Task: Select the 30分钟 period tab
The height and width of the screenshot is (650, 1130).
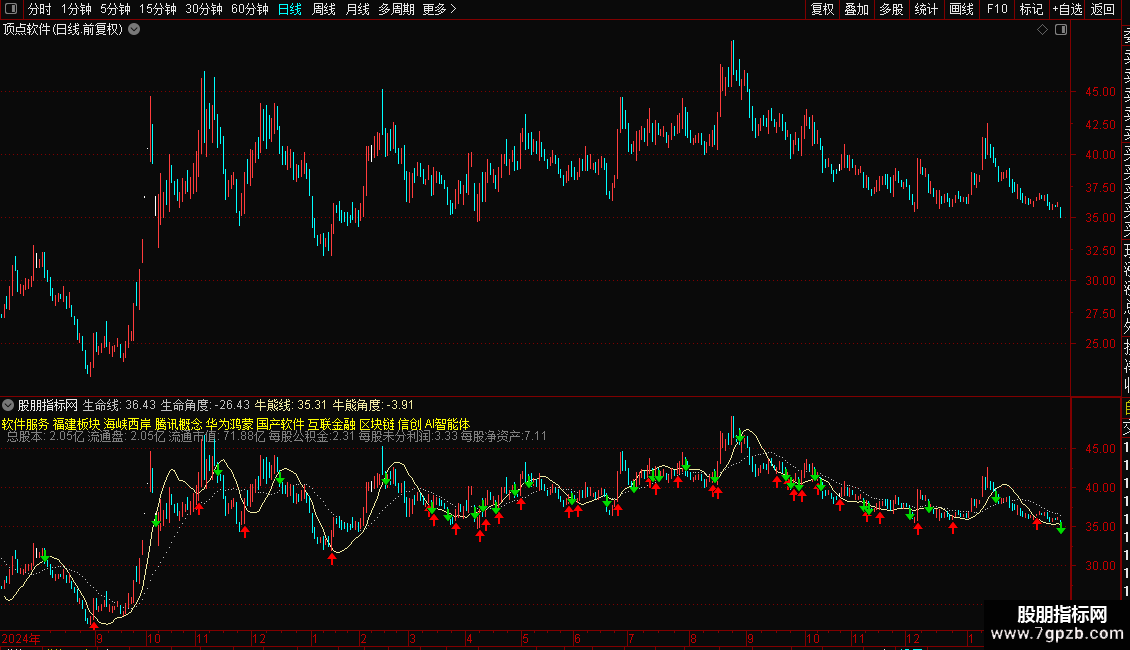Action: pyautogui.click(x=204, y=9)
